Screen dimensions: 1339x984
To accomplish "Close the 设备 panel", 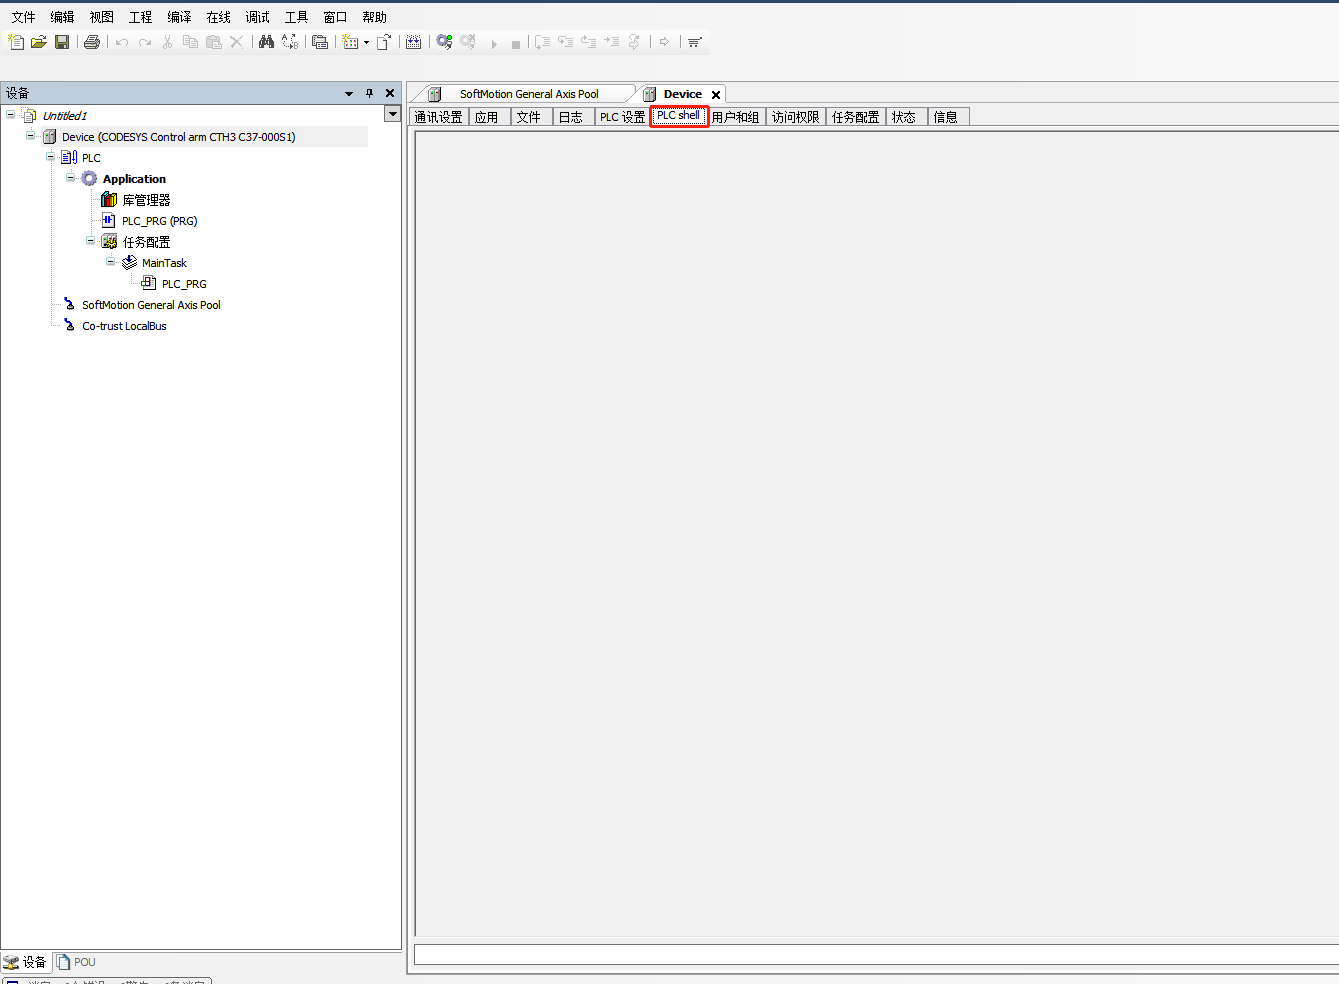I will [390, 93].
